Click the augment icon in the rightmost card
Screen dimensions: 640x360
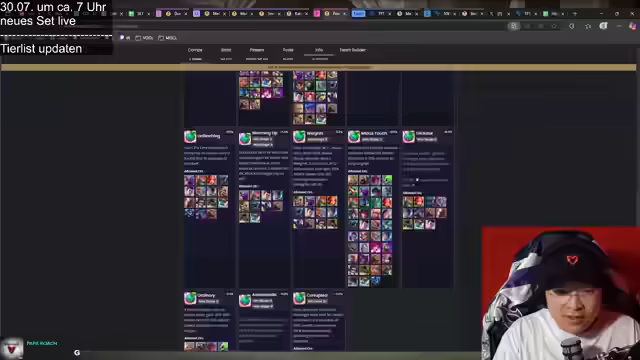[x=409, y=137]
